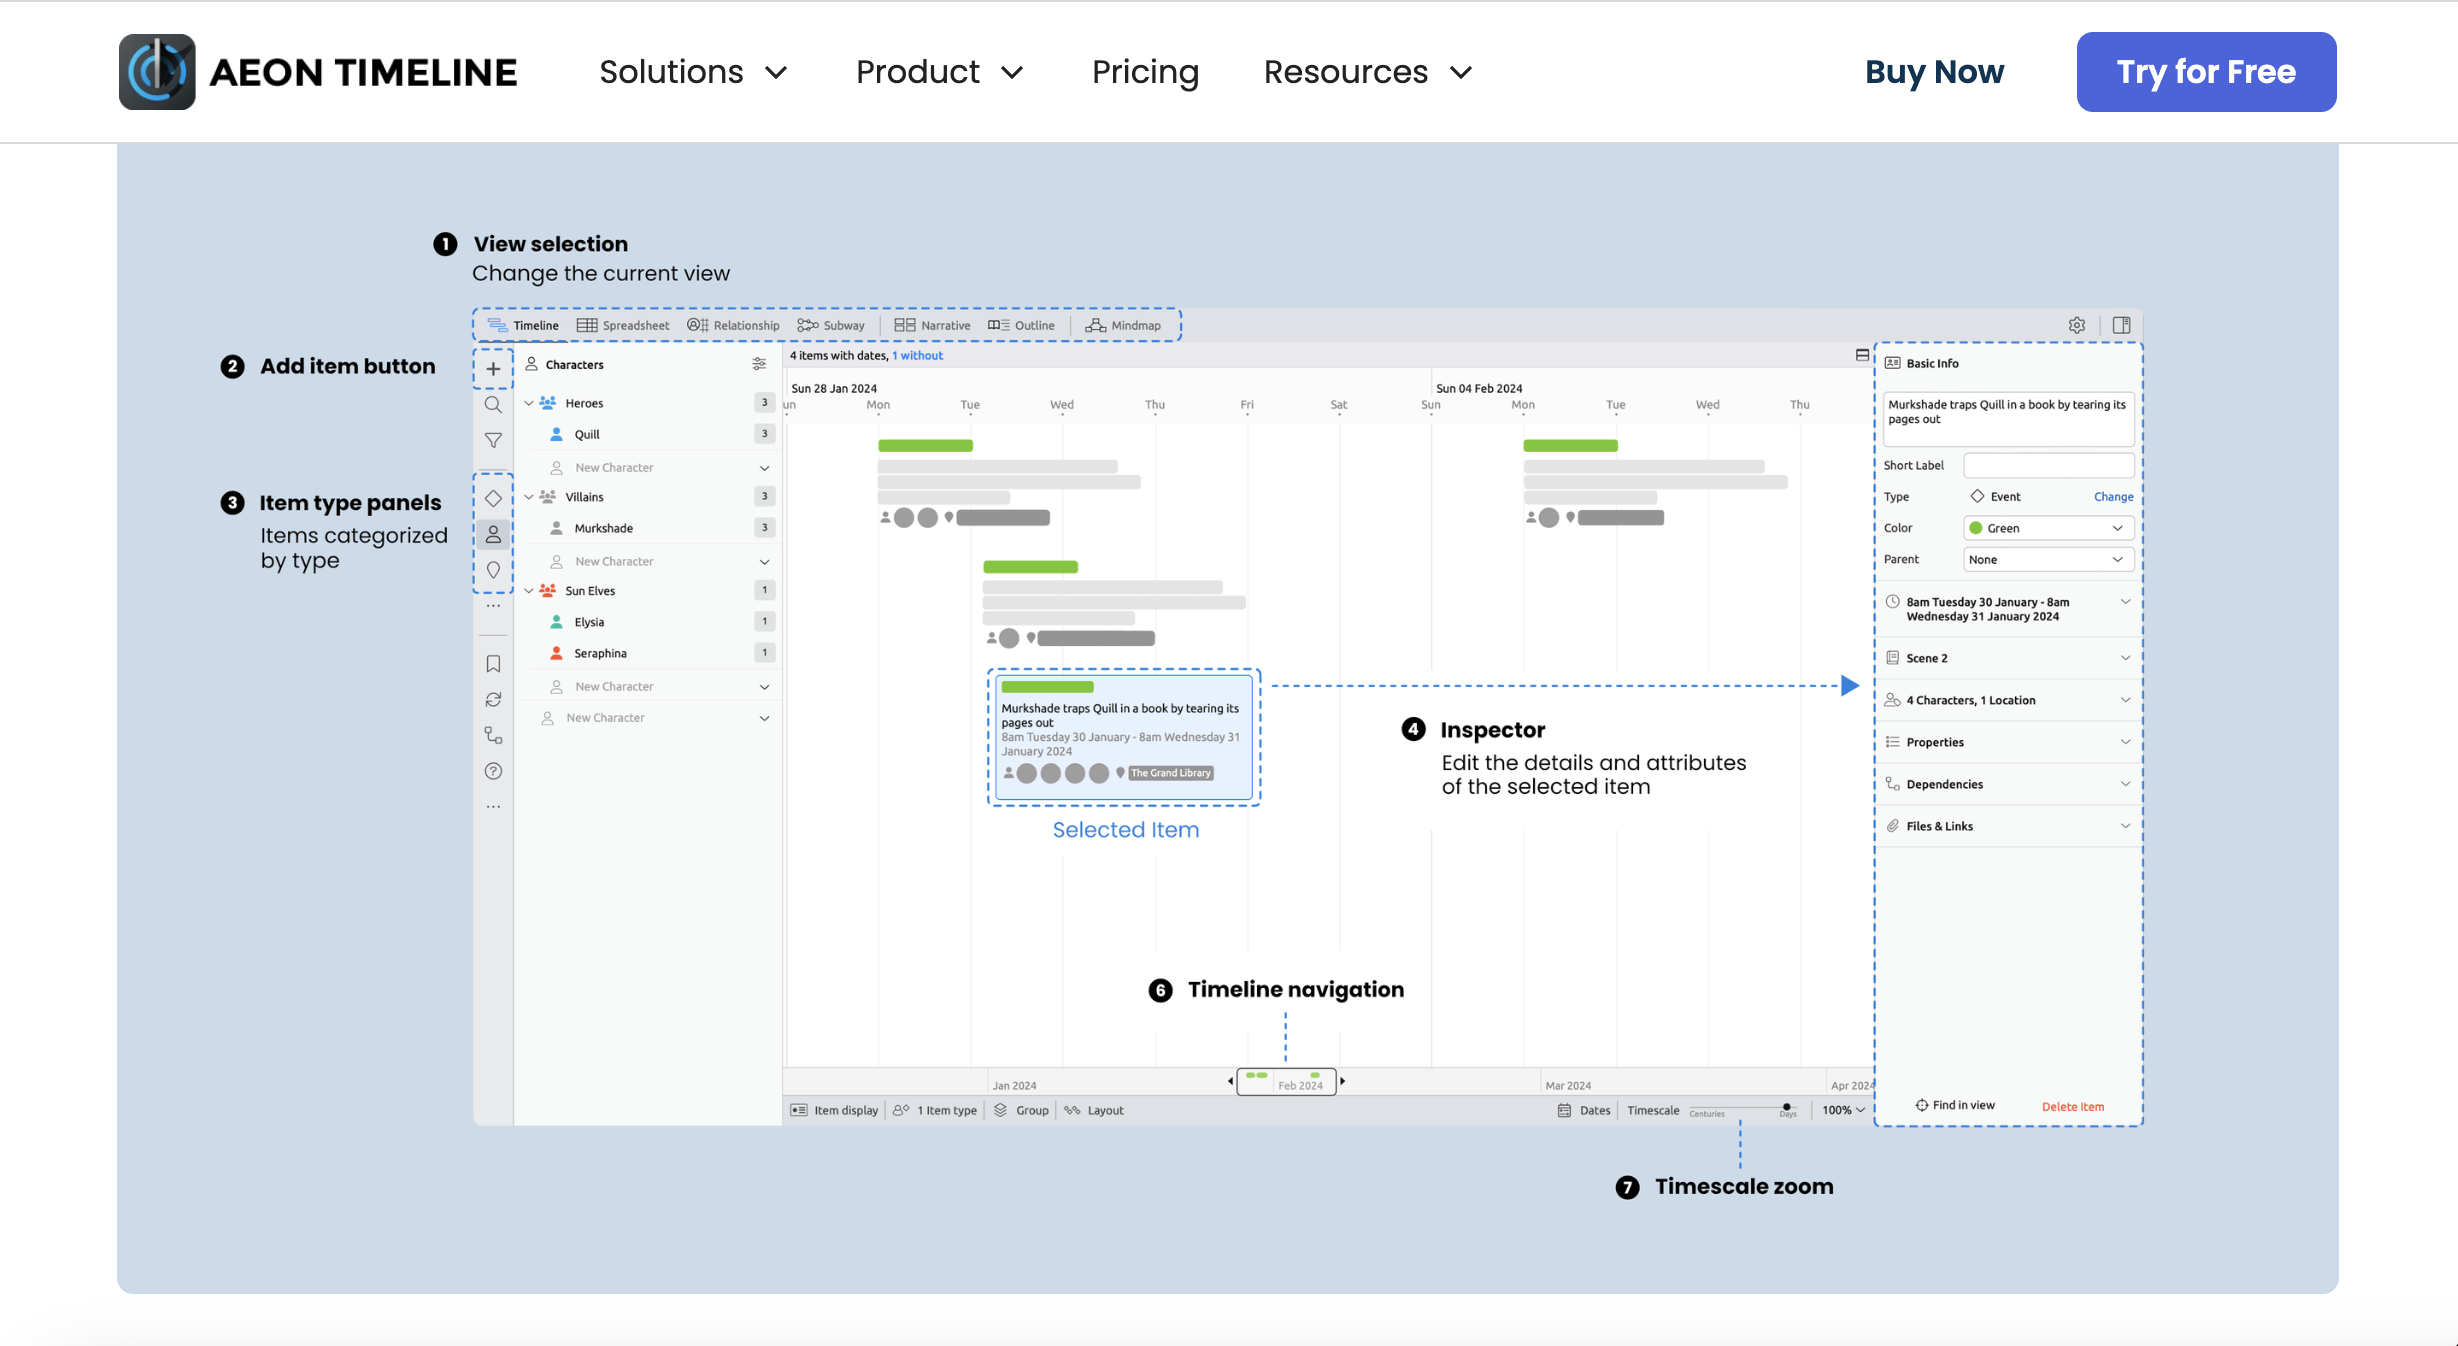
Task: Select the diamond Event type panel icon
Action: pyautogui.click(x=493, y=498)
